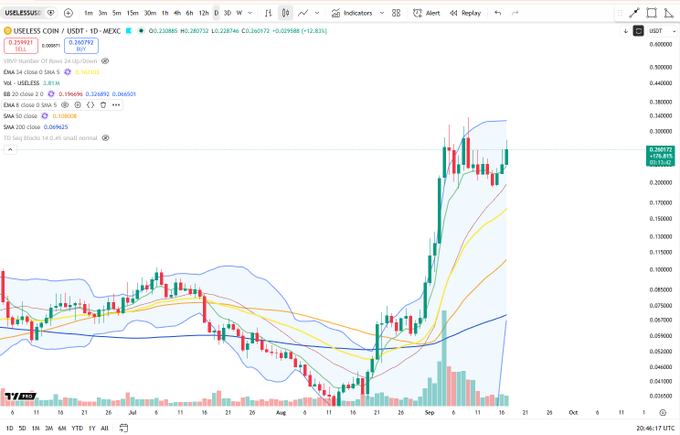
Task: Open the go-to-date calendar icon
Action: click(x=124, y=428)
